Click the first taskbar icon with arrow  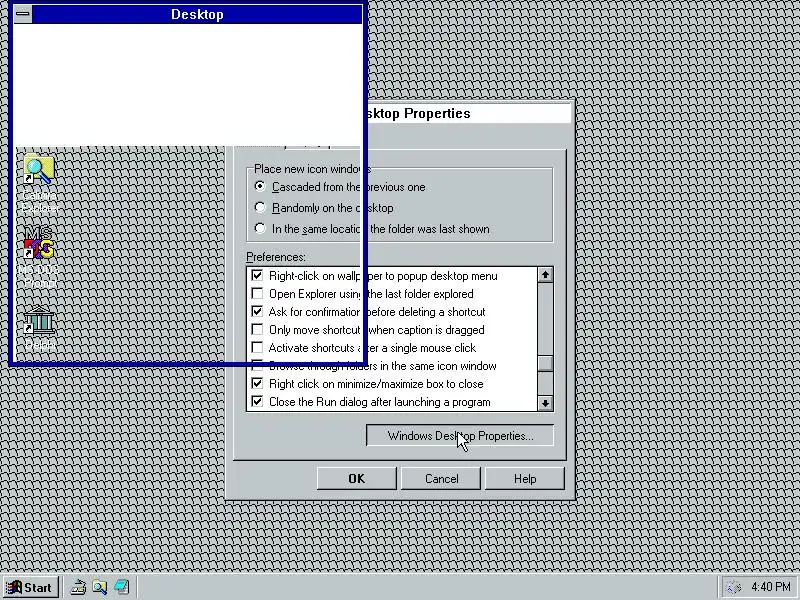79,587
